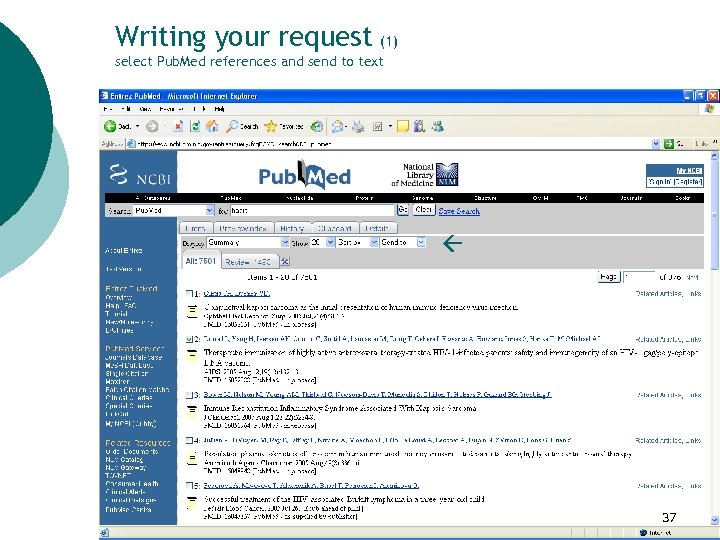720x540 pixels.
Task: Click the browser Forward arrow icon
Action: coord(152,126)
